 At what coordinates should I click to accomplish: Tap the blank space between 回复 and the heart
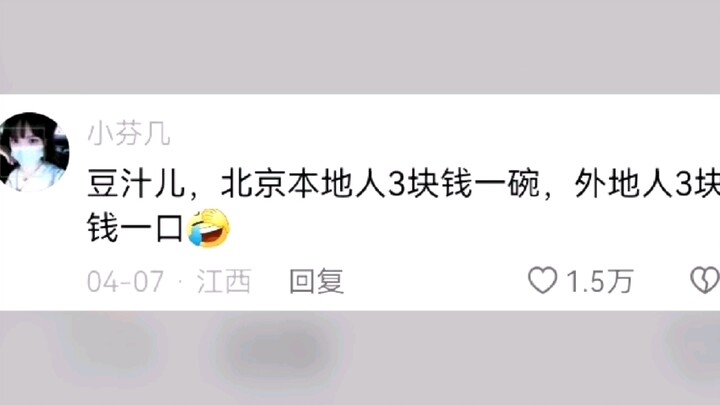[435, 281]
